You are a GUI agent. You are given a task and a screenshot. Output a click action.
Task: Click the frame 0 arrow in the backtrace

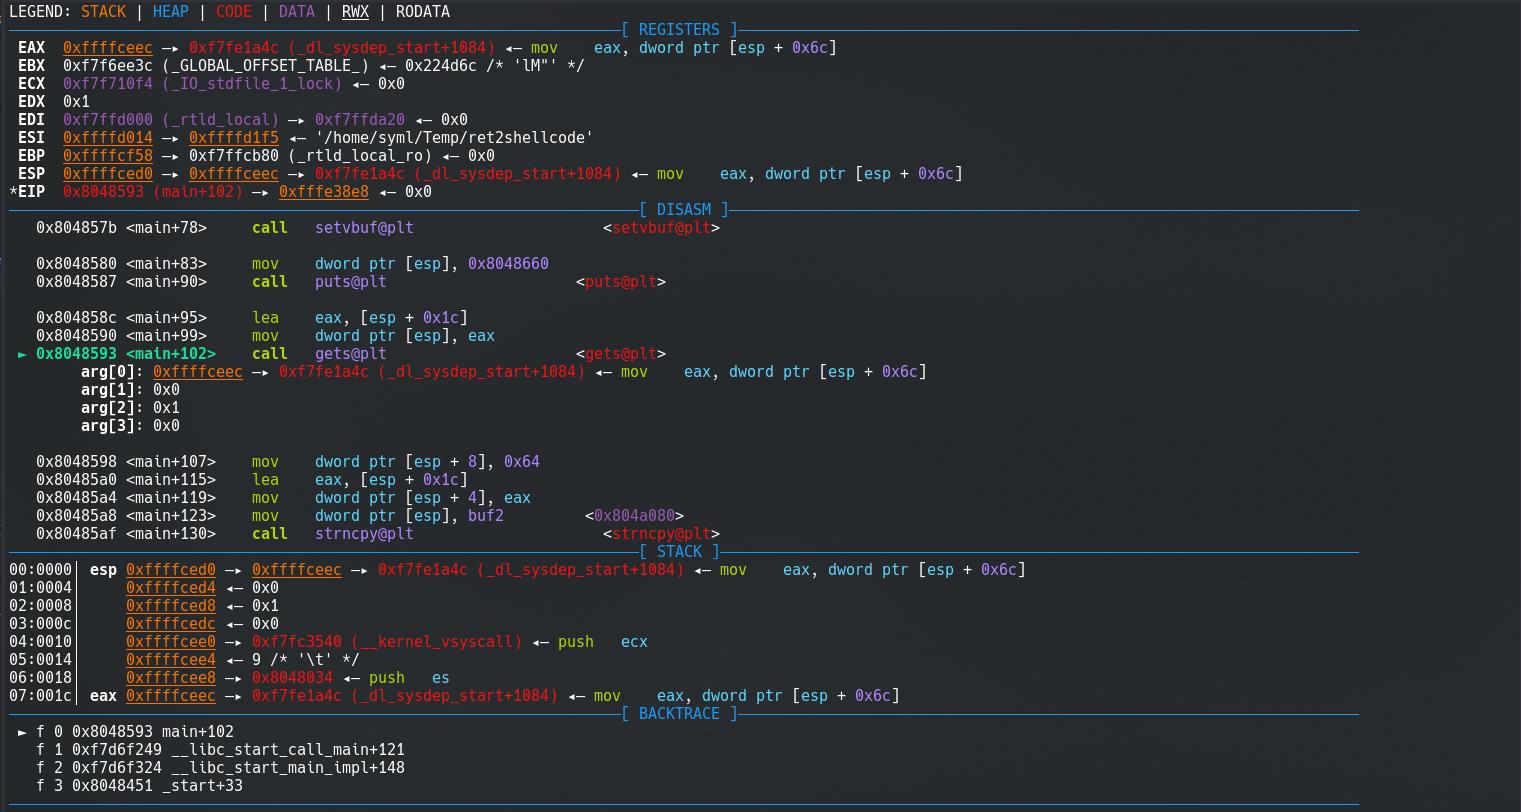22,732
